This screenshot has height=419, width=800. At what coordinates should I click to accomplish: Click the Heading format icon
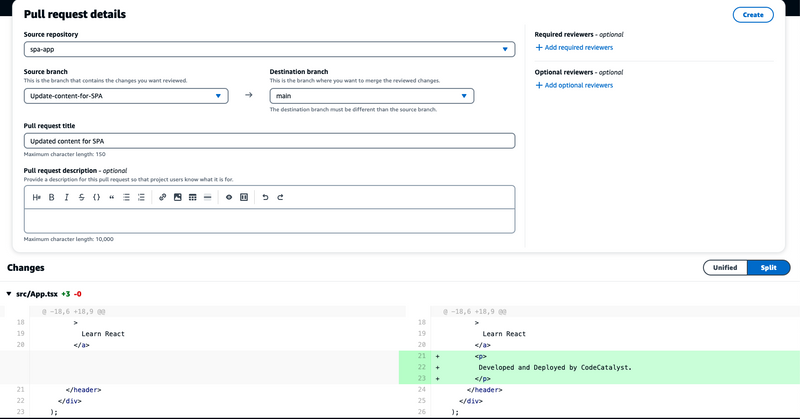click(x=37, y=198)
